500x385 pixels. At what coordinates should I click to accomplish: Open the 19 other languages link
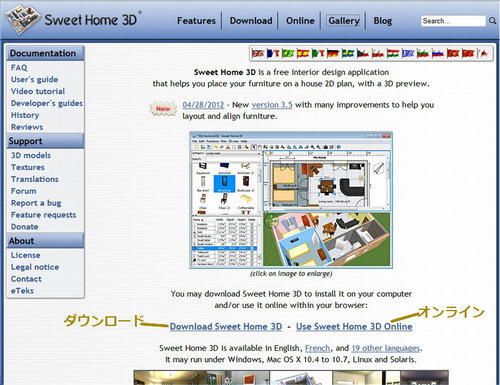[386, 348]
